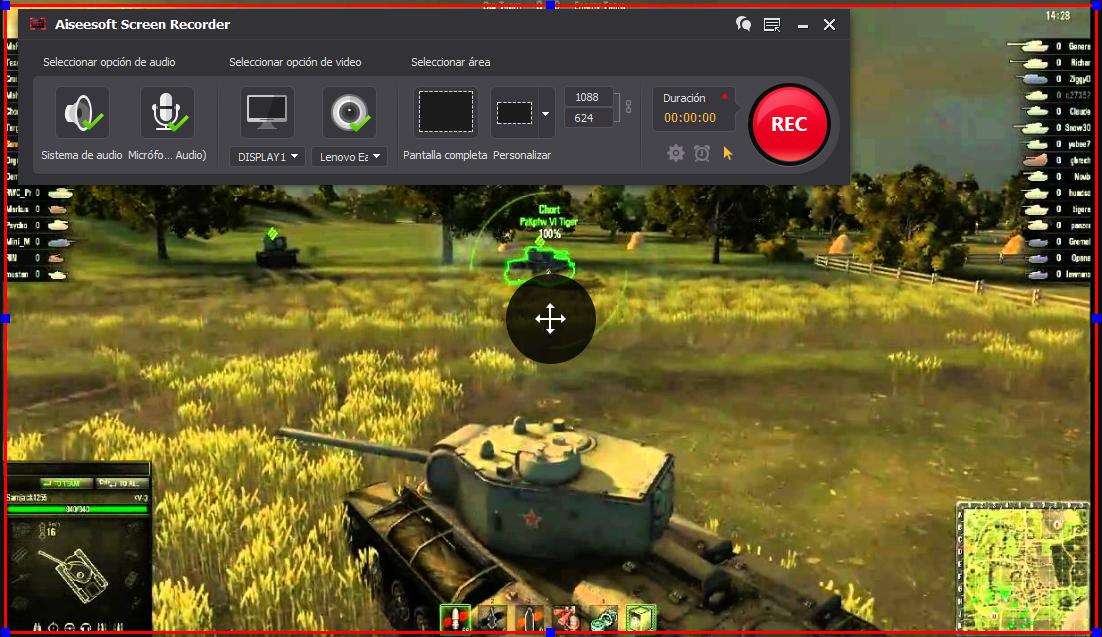Select the first shell ammo slot in game
Screen dimensions: 1102x637
(x=455, y=618)
